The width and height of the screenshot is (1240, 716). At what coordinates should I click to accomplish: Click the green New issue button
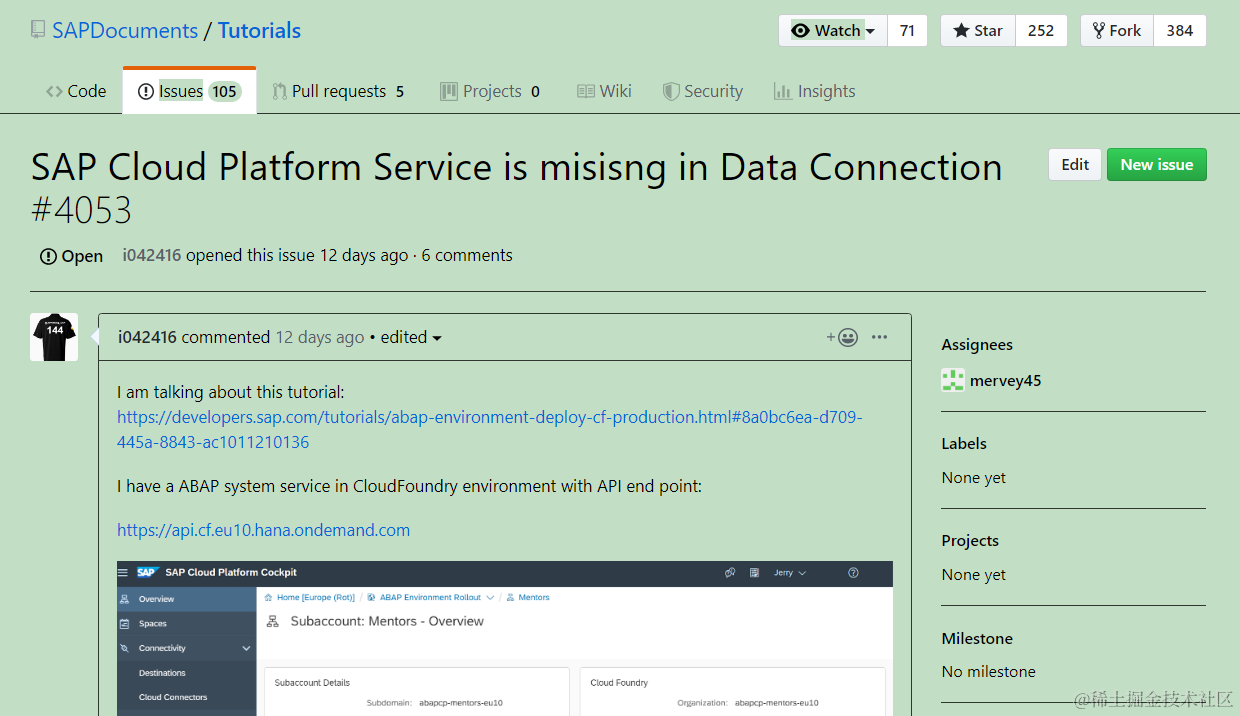(1156, 165)
